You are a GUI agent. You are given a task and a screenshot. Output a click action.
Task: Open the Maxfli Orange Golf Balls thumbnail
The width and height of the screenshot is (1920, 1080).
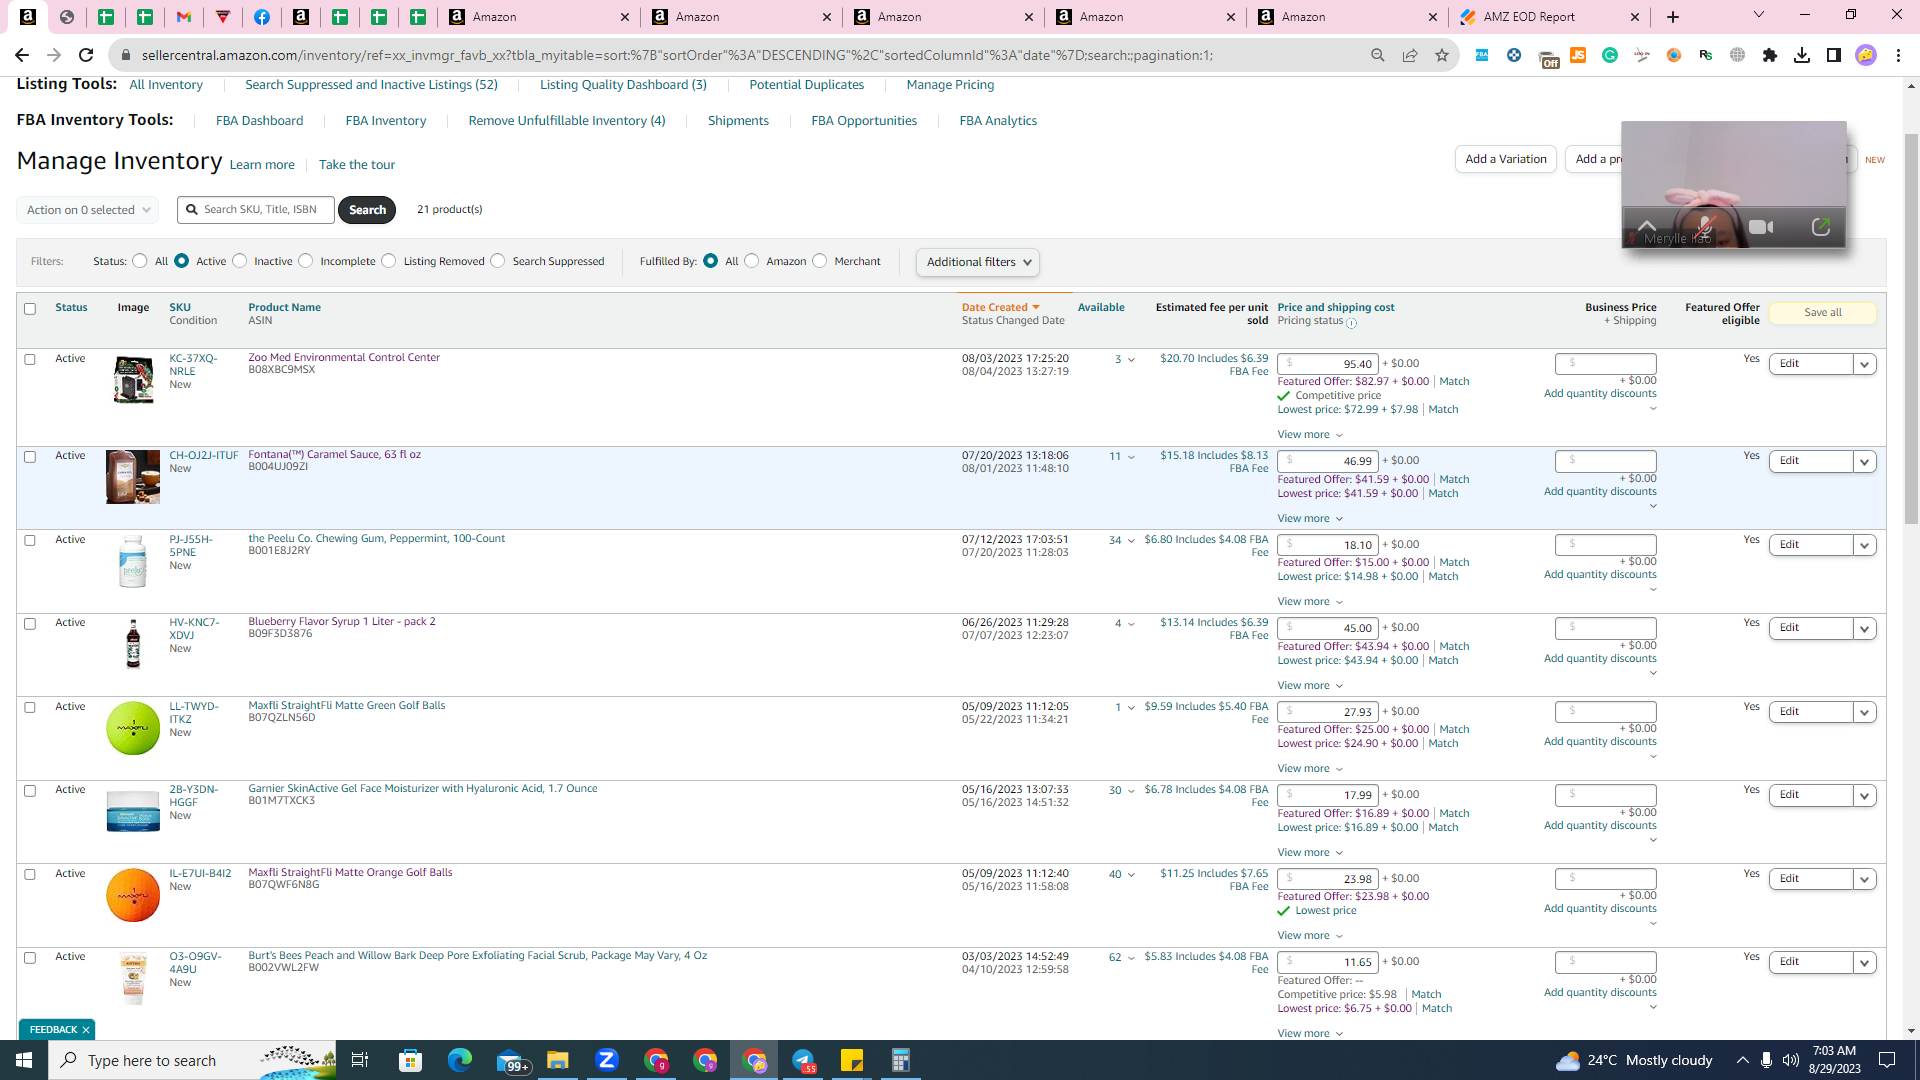click(x=133, y=895)
